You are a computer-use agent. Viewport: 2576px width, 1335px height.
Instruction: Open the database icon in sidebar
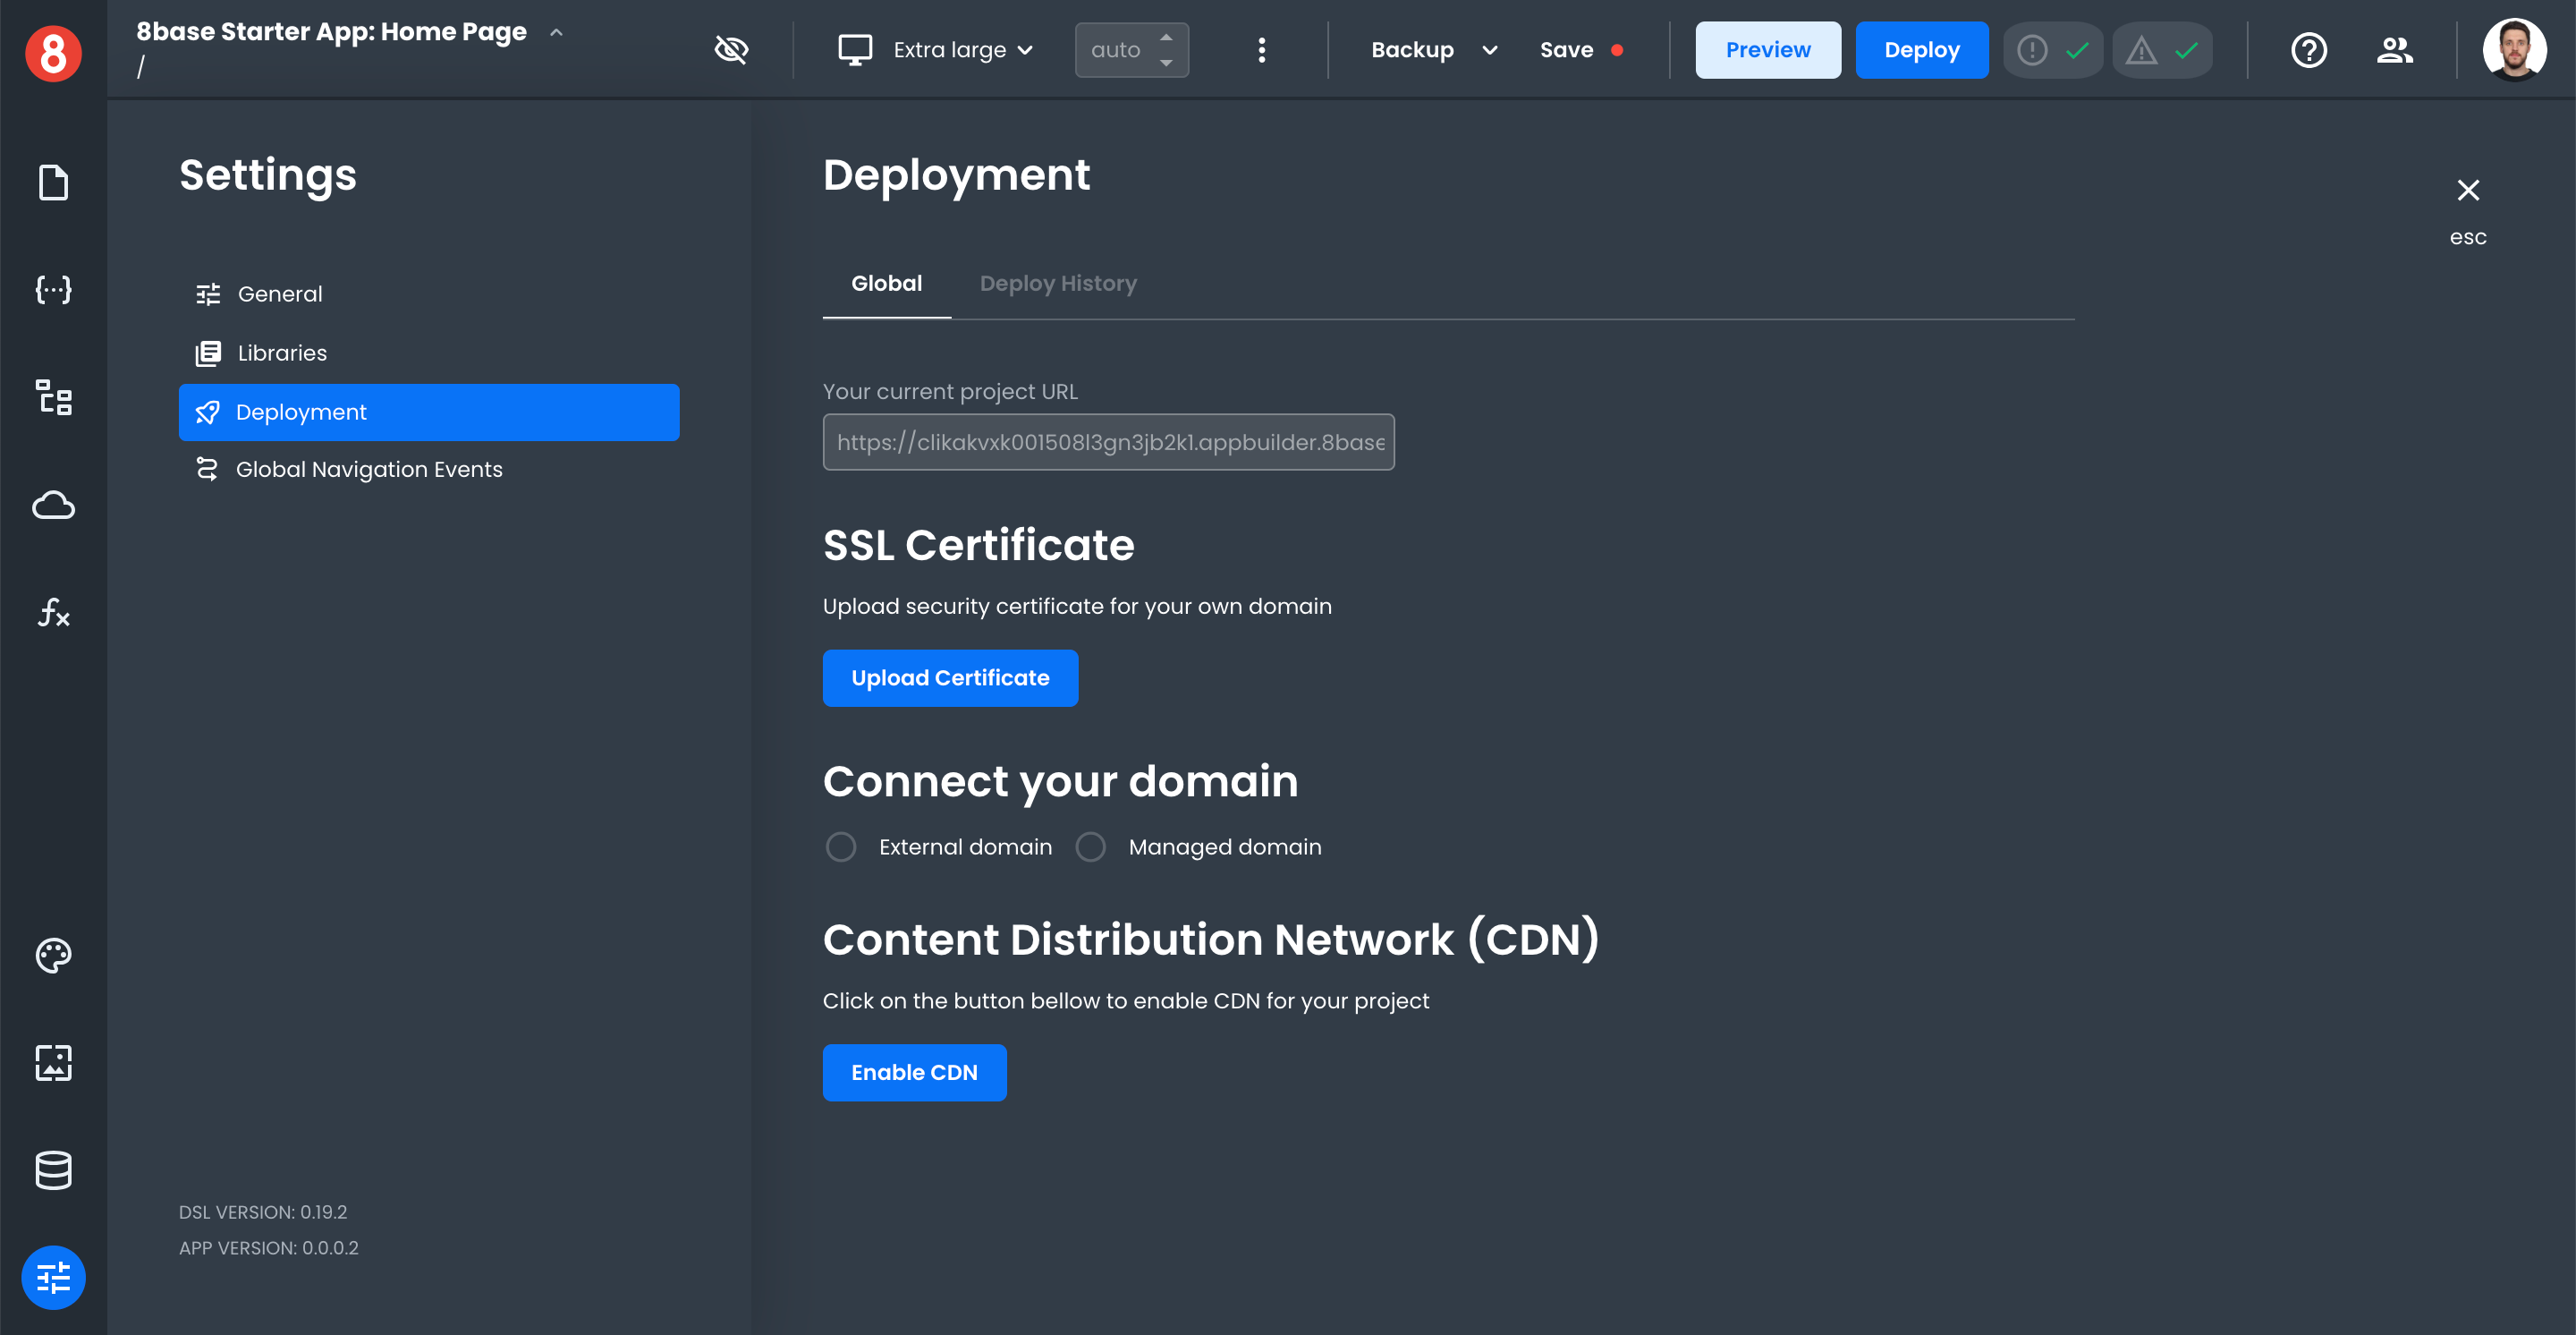[53, 1170]
